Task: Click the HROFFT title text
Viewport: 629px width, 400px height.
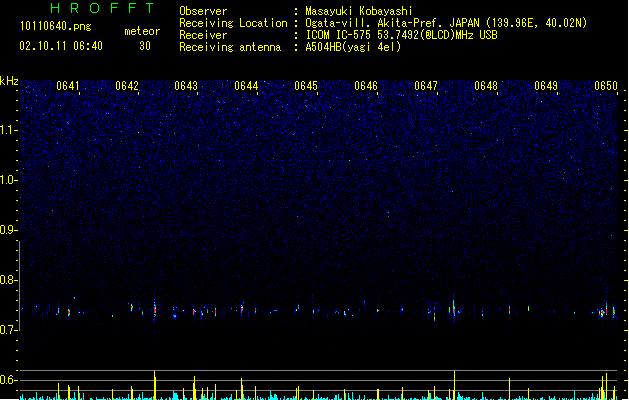Action: (102, 8)
